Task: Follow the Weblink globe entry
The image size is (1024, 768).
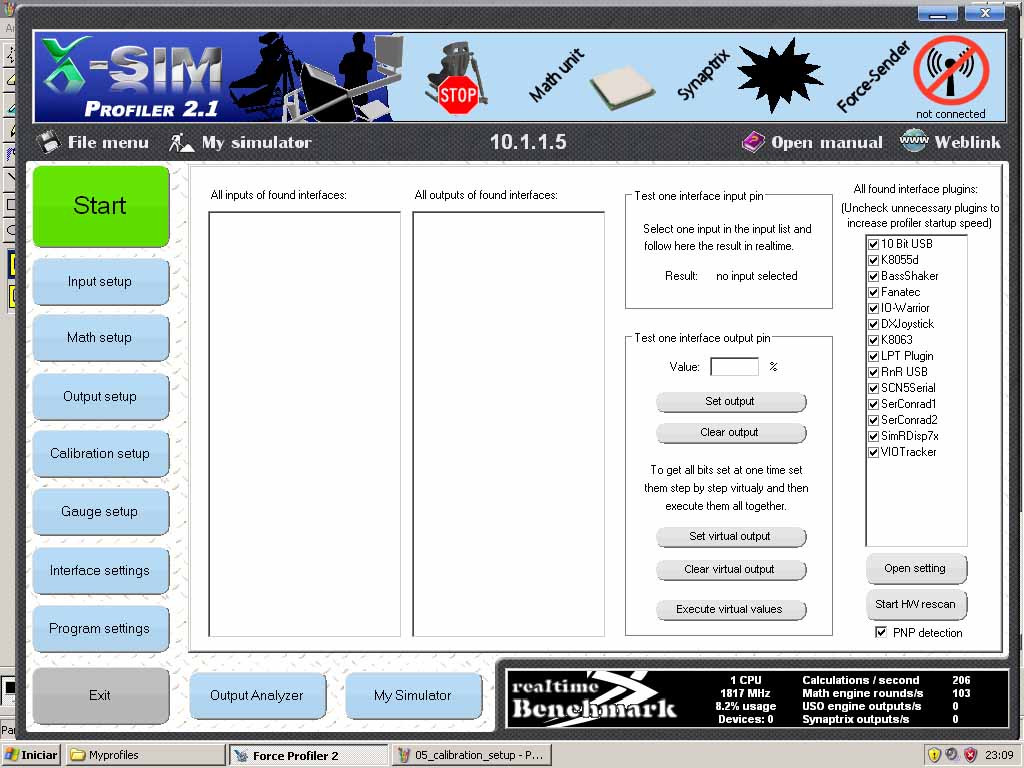Action: coord(950,142)
